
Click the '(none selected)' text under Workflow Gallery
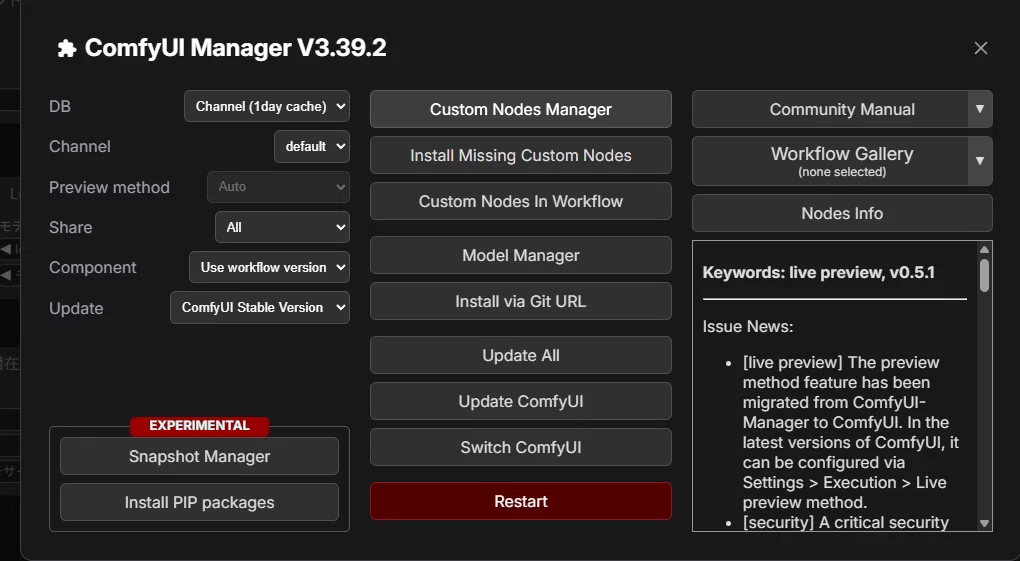click(x=842, y=172)
